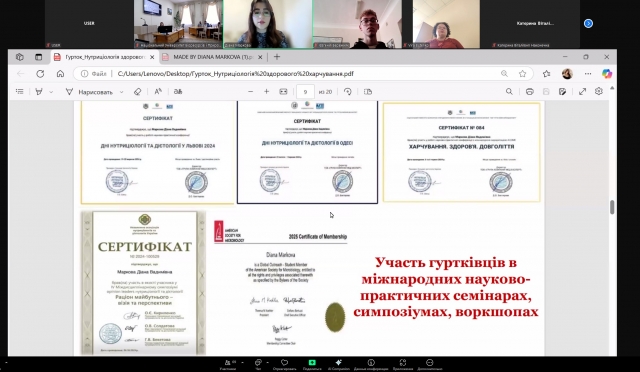This screenshot has width=640, height=372.
Task: Toggle the page view layout icon
Action: [x=368, y=91]
